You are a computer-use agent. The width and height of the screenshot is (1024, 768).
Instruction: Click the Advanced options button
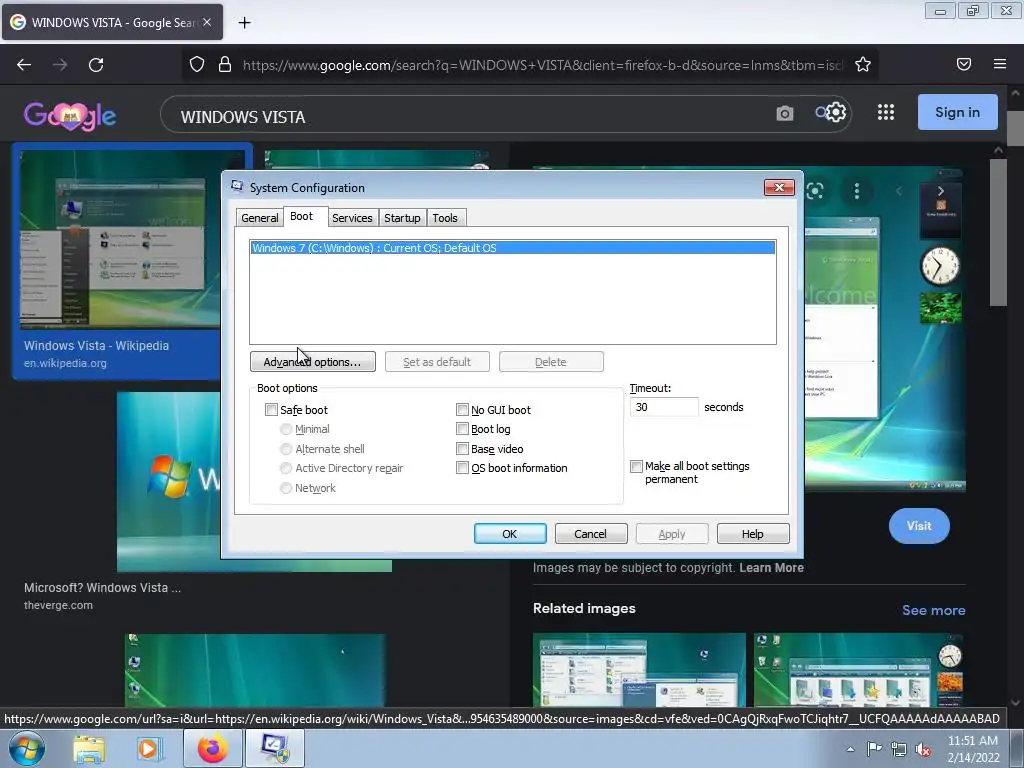(313, 362)
